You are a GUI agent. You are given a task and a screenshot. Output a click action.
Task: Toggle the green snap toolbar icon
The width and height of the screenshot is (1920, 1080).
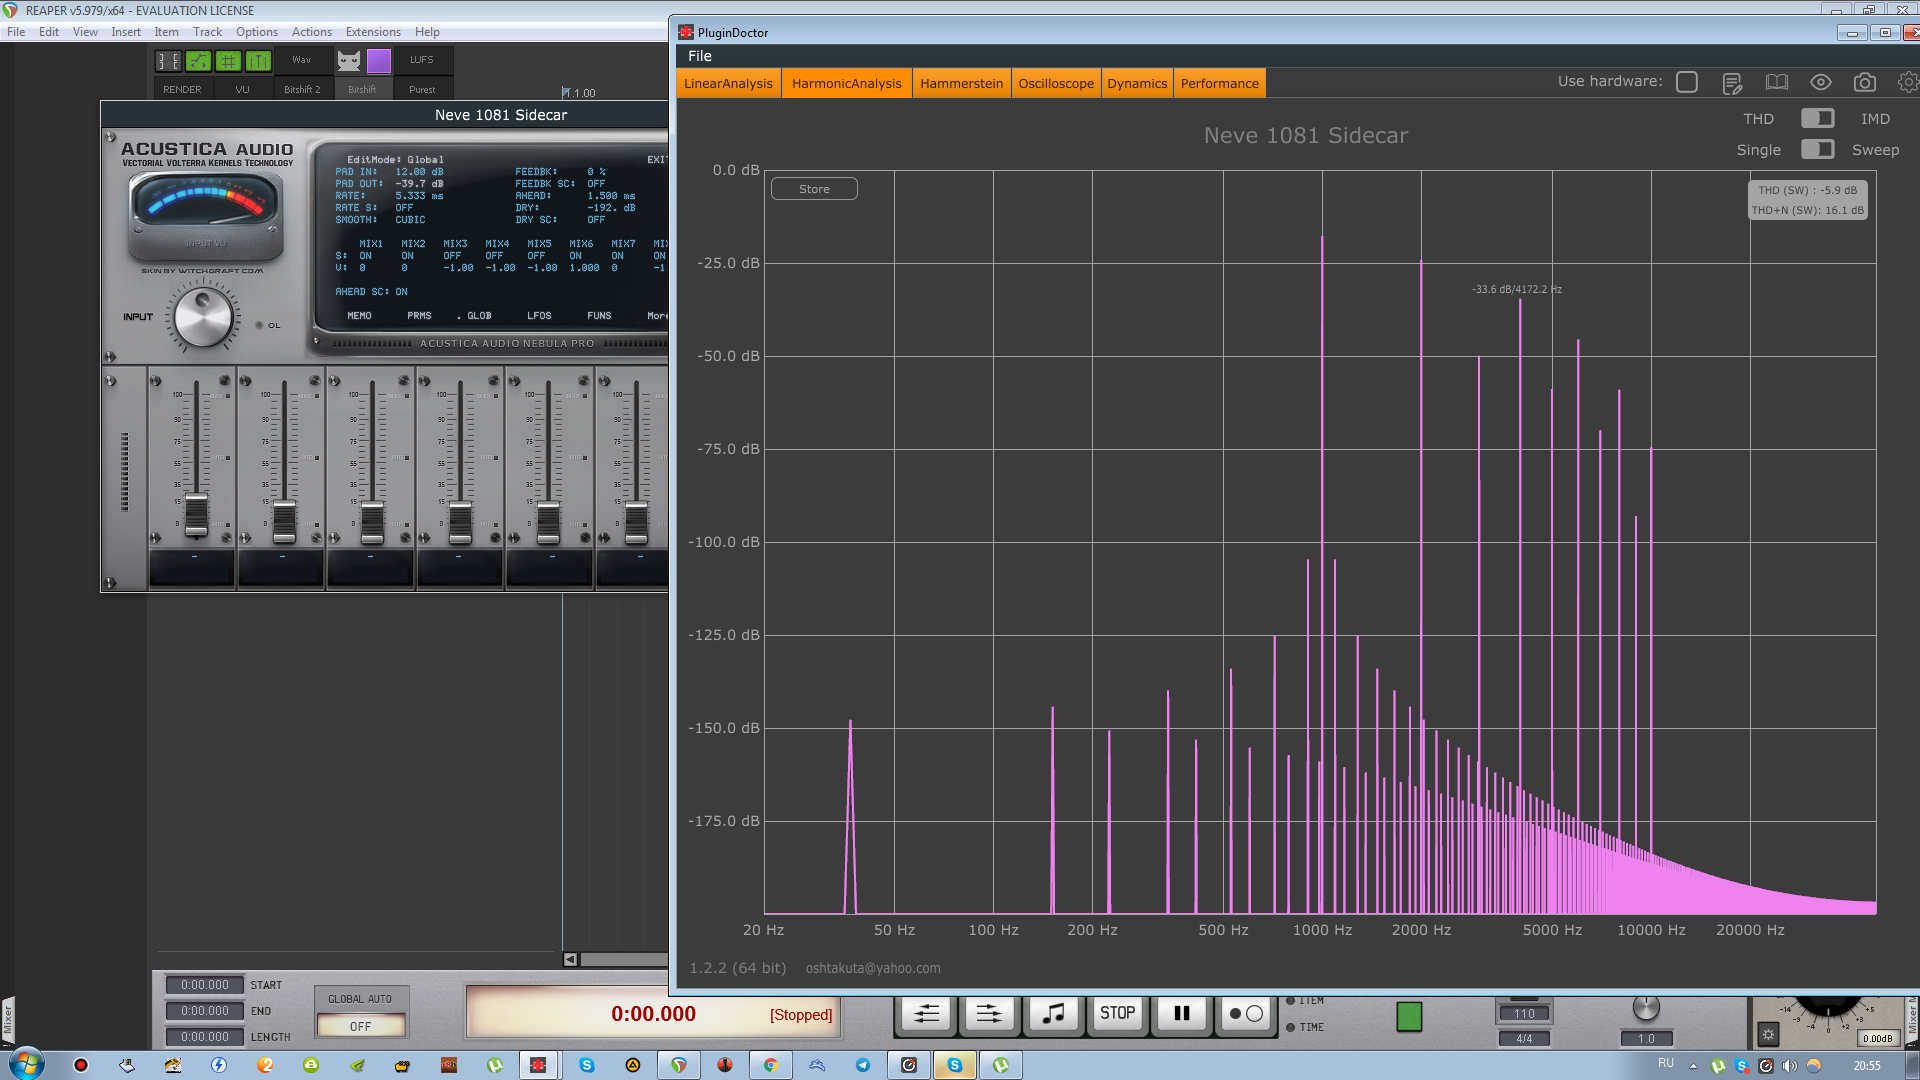pos(258,61)
